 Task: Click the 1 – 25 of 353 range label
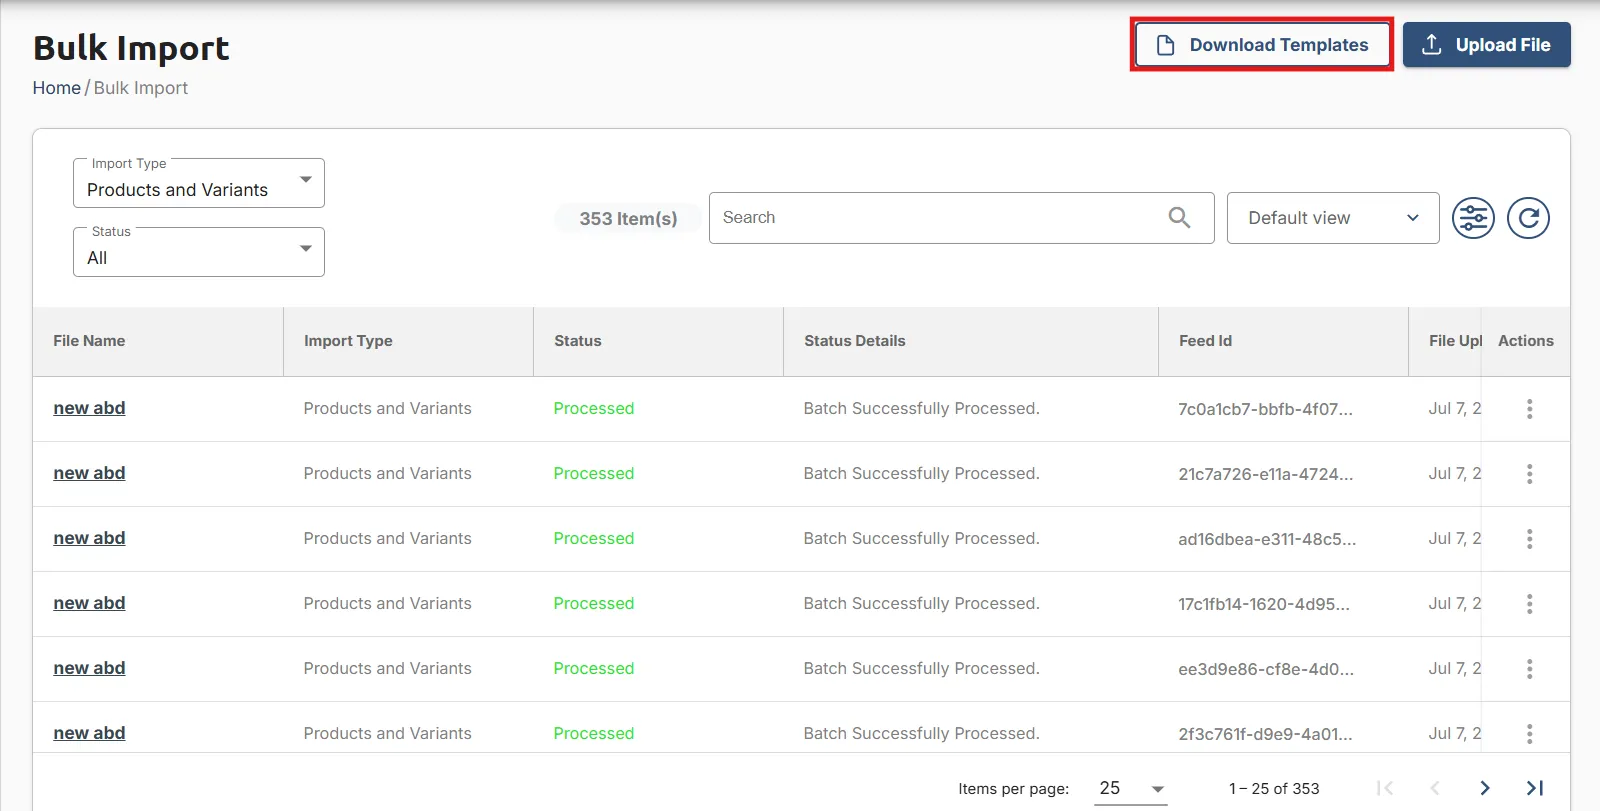pos(1274,789)
